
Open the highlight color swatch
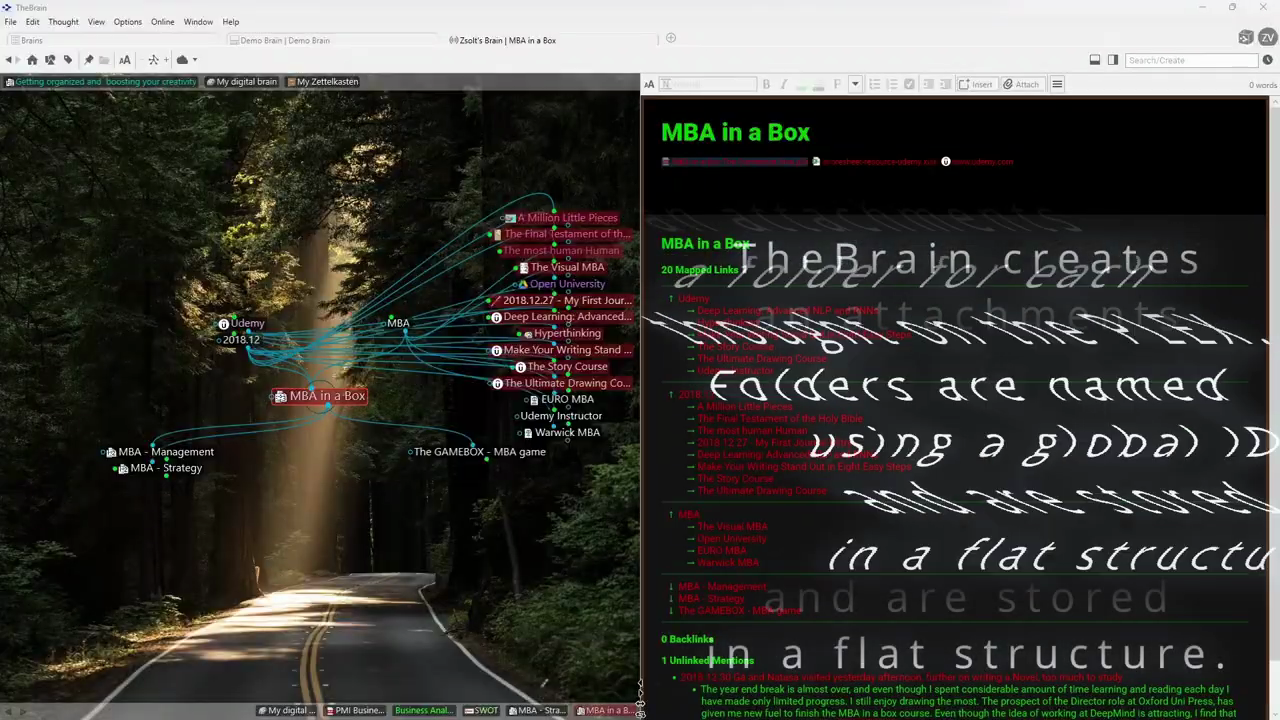click(x=819, y=84)
